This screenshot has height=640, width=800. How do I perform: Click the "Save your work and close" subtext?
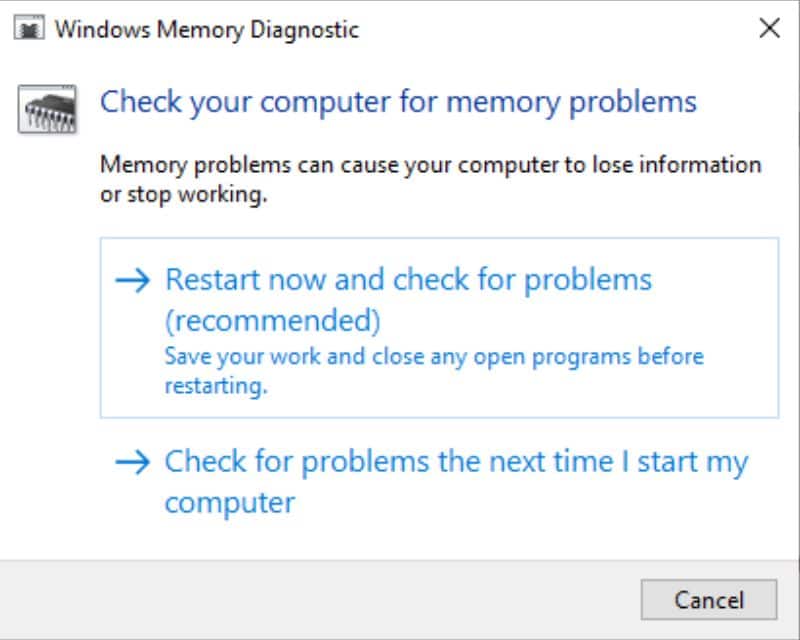pyautogui.click(x=434, y=357)
